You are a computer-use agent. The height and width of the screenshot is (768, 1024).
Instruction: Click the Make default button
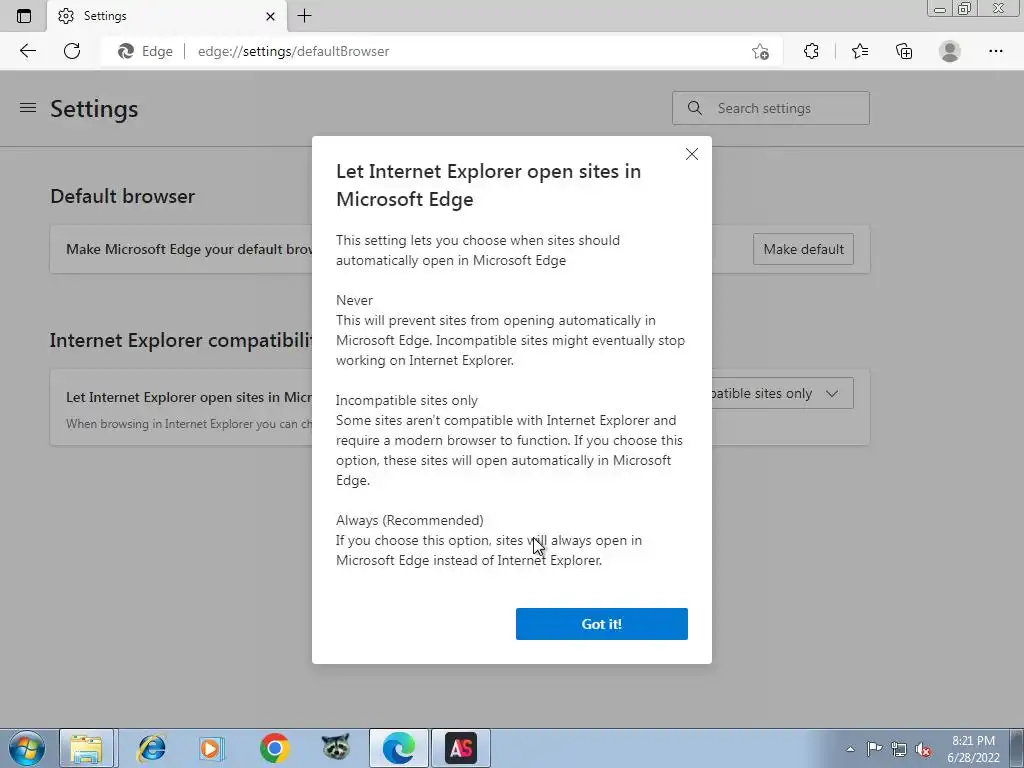point(803,249)
